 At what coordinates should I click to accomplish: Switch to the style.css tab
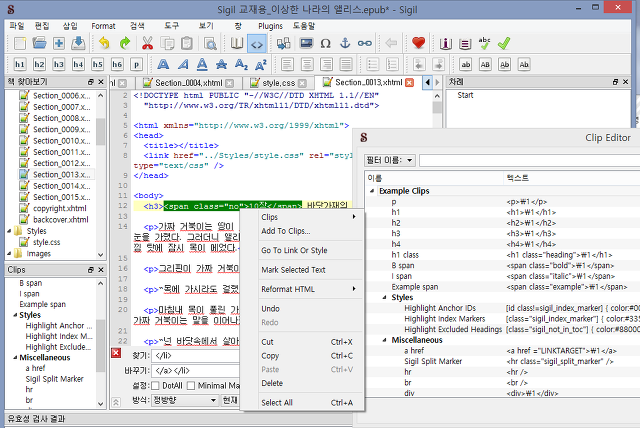(x=278, y=83)
